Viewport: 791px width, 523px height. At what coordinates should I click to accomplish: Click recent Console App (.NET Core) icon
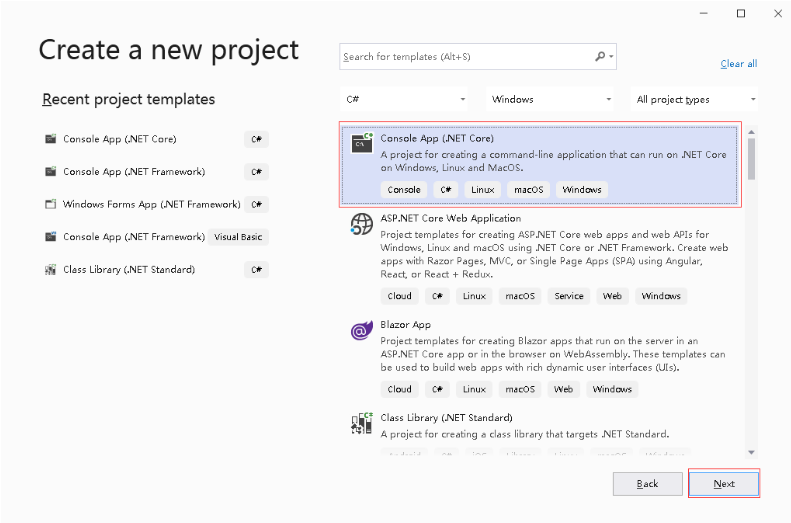click(x=50, y=139)
